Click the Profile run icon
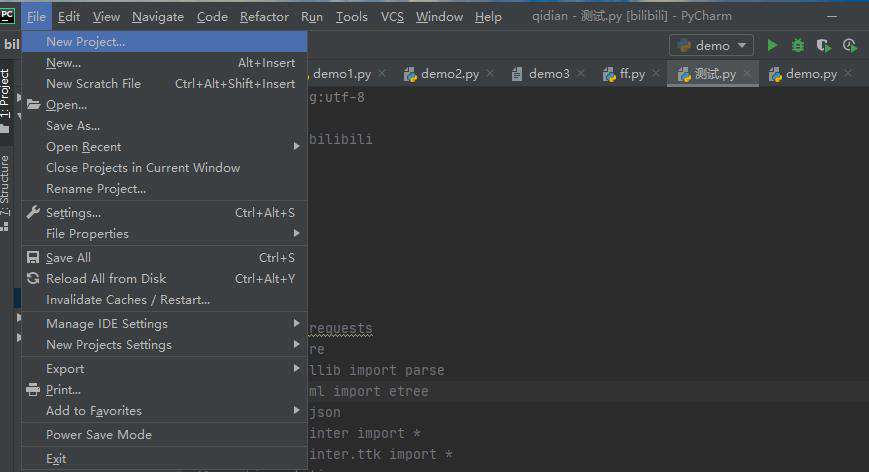The width and height of the screenshot is (869, 472). point(850,45)
